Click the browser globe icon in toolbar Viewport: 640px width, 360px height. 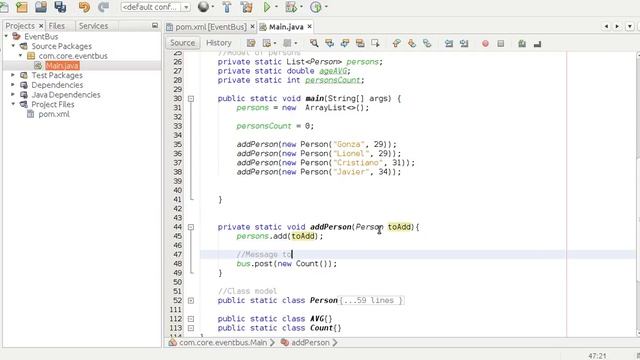(203, 7)
